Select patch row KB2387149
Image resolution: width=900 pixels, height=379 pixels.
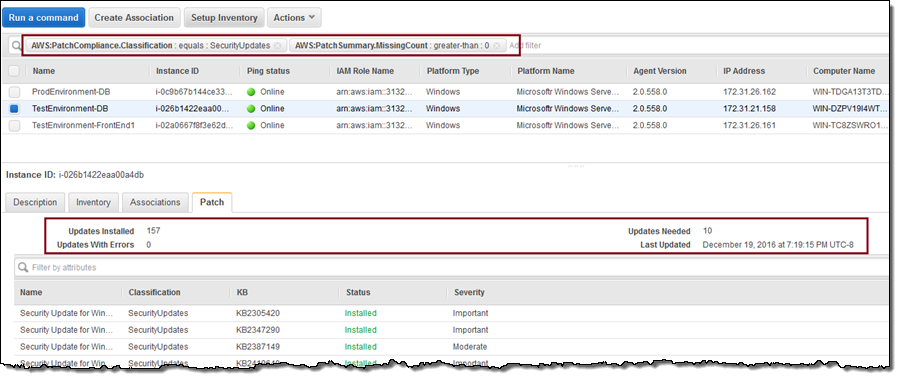[x=452, y=347]
